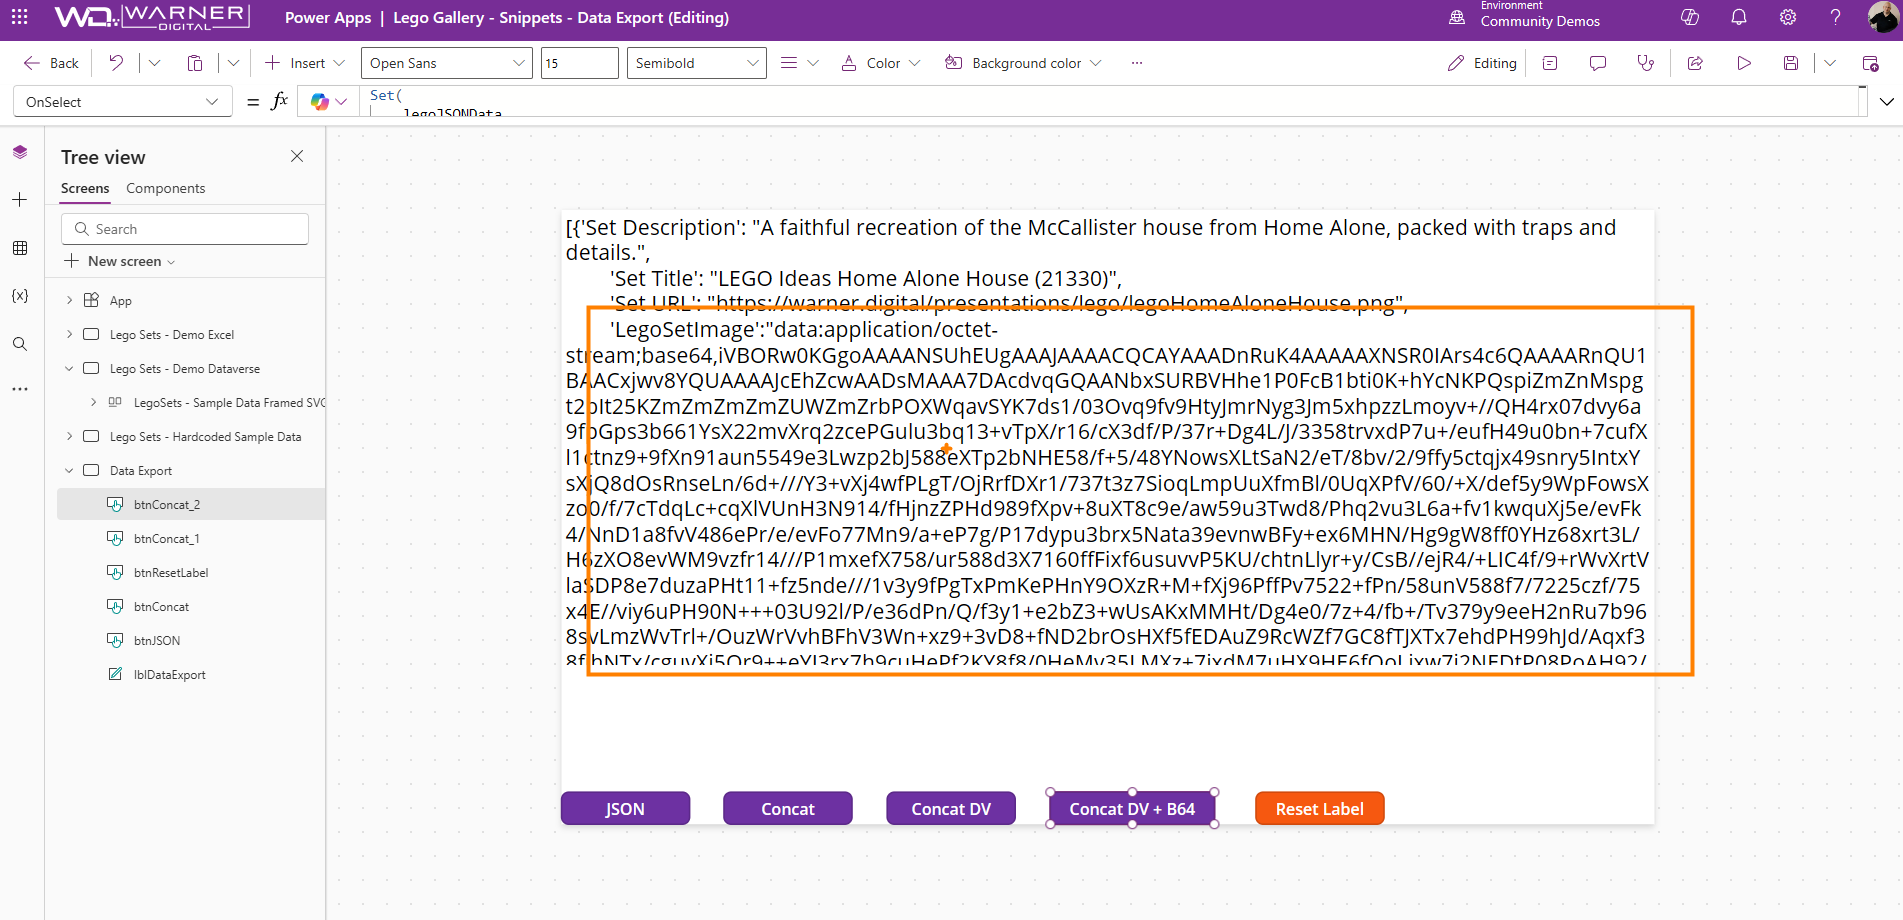
Task: Click the fx formula icon
Action: [280, 101]
